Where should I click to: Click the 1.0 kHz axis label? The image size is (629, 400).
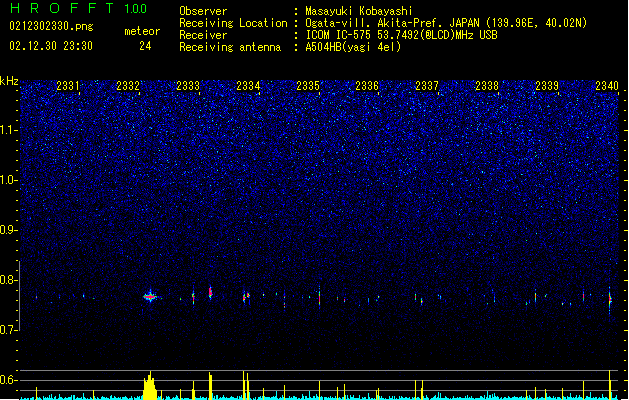[9, 180]
